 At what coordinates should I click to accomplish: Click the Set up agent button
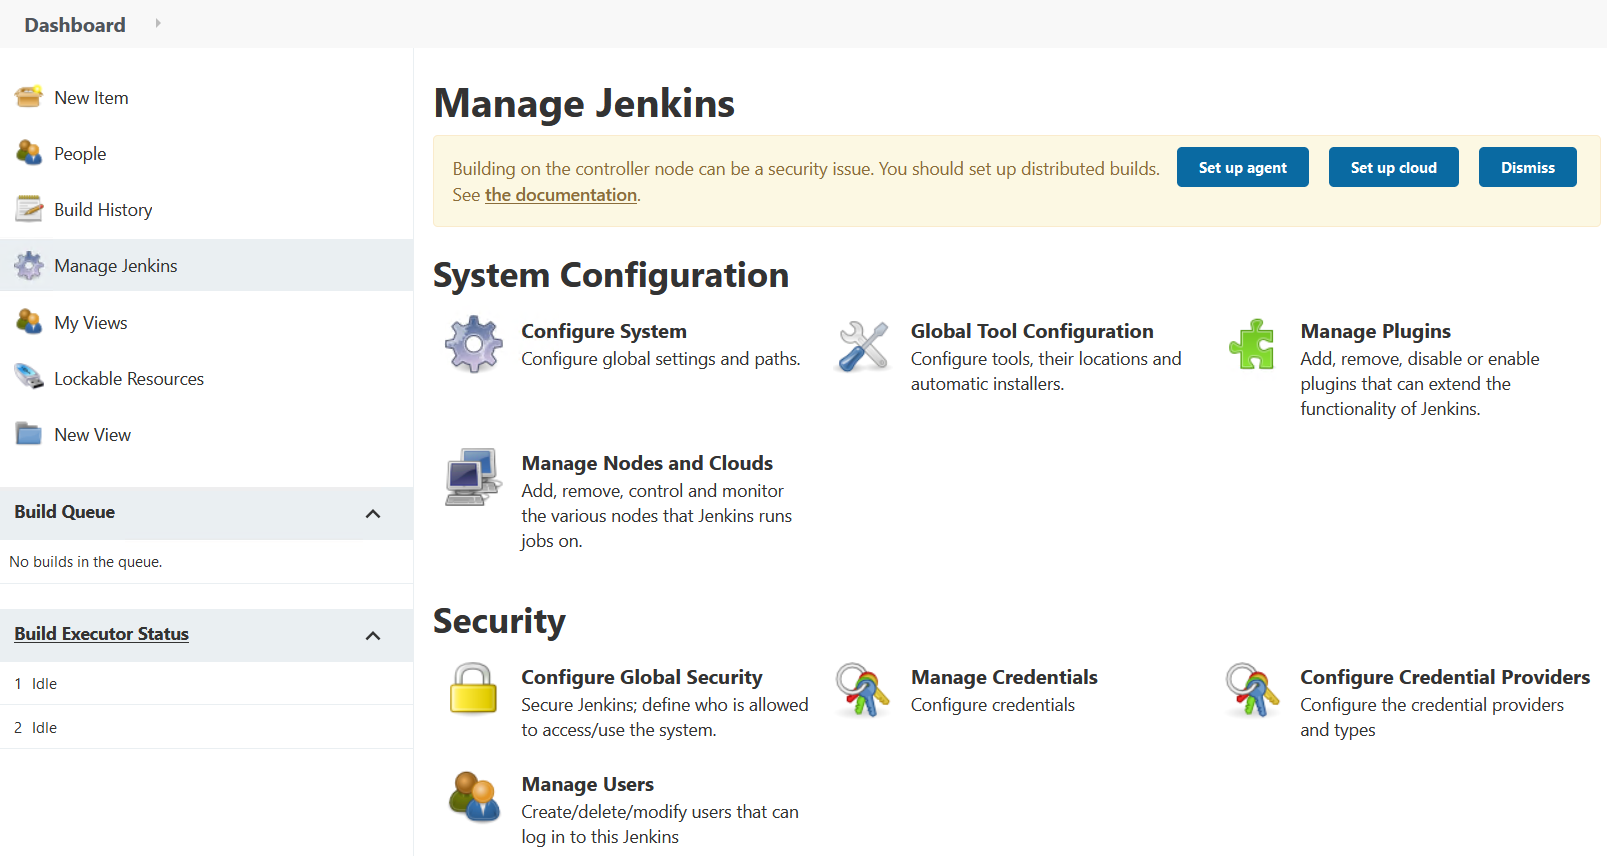click(x=1242, y=167)
